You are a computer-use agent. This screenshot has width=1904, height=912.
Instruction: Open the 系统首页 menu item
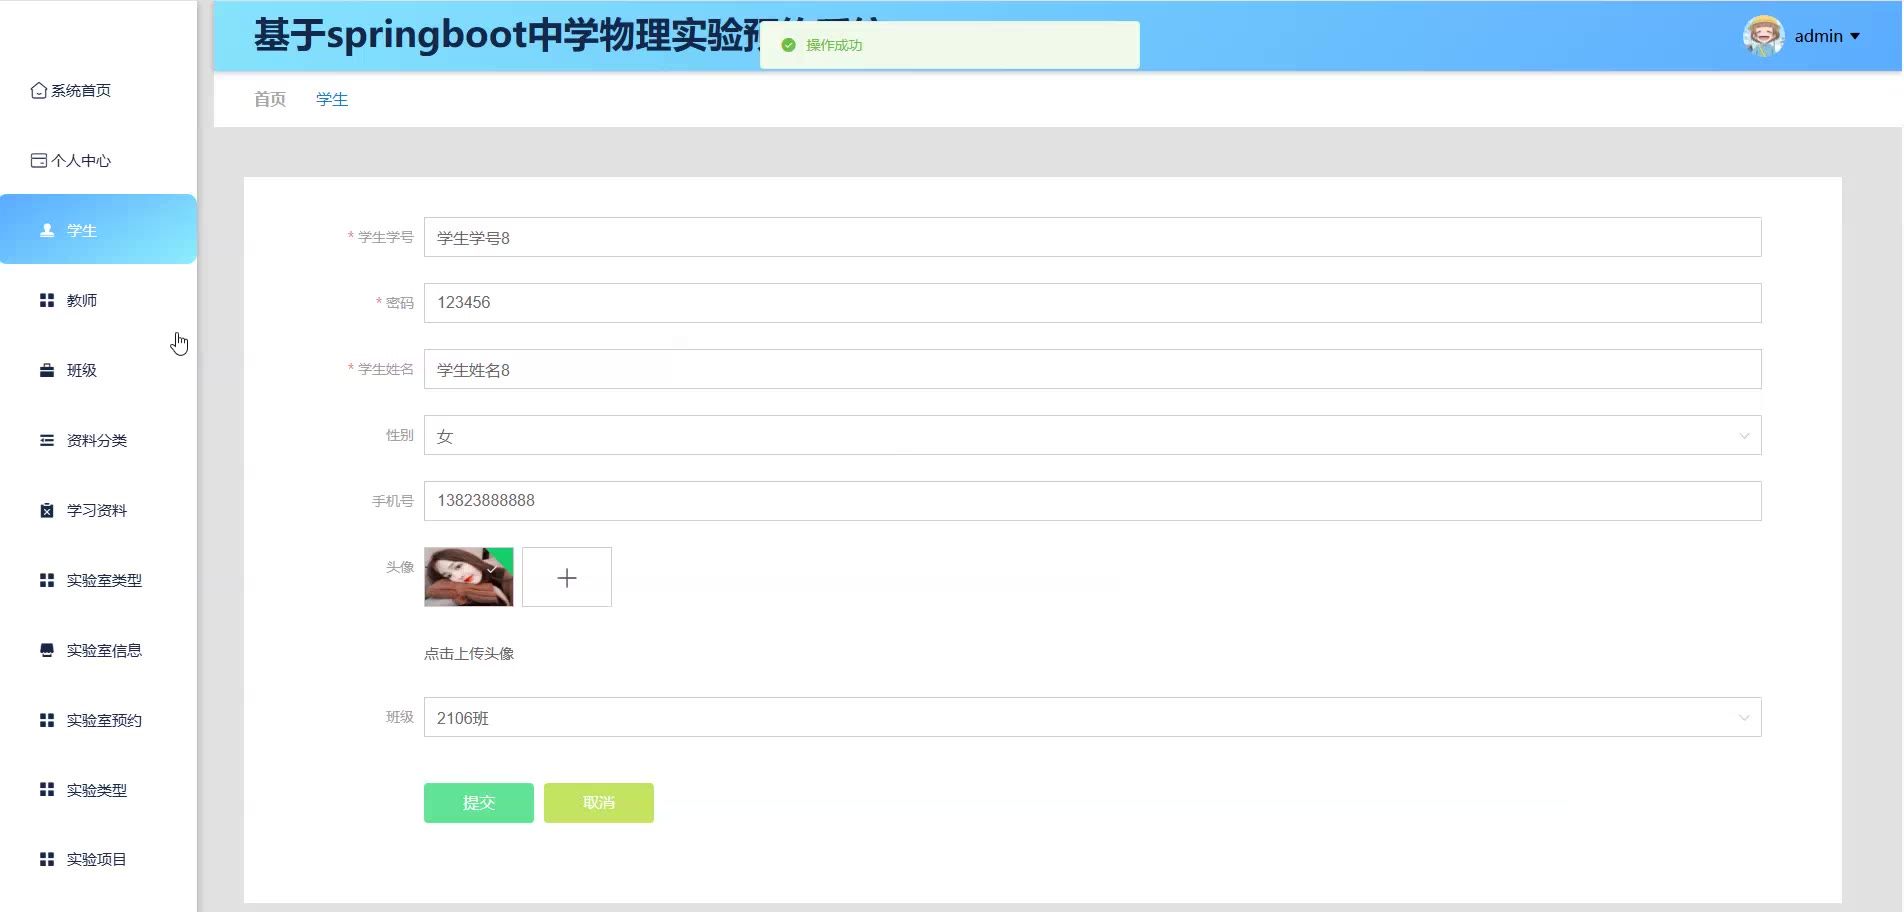pyautogui.click(x=98, y=91)
